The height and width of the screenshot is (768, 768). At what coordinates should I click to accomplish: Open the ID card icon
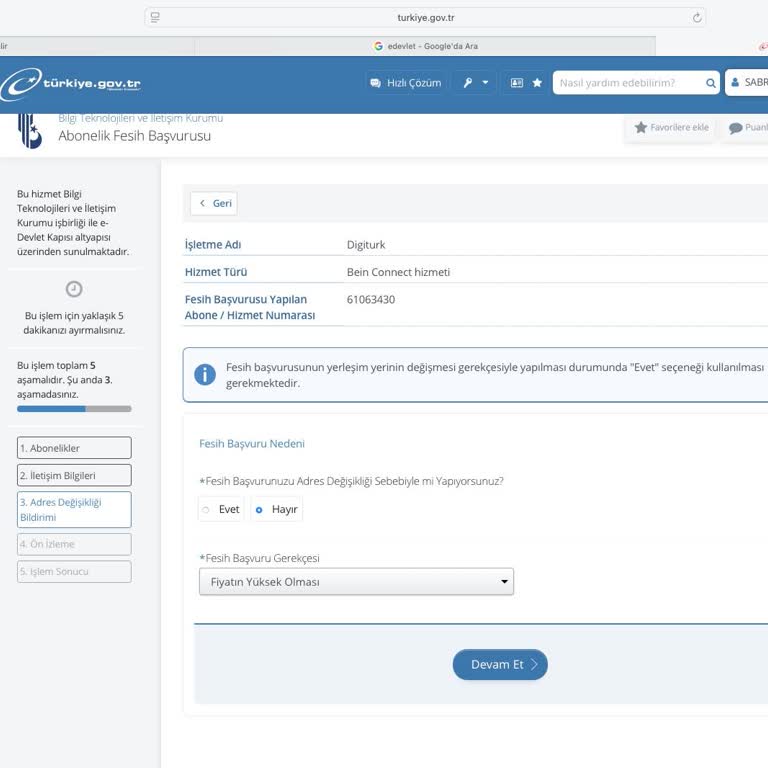click(517, 83)
